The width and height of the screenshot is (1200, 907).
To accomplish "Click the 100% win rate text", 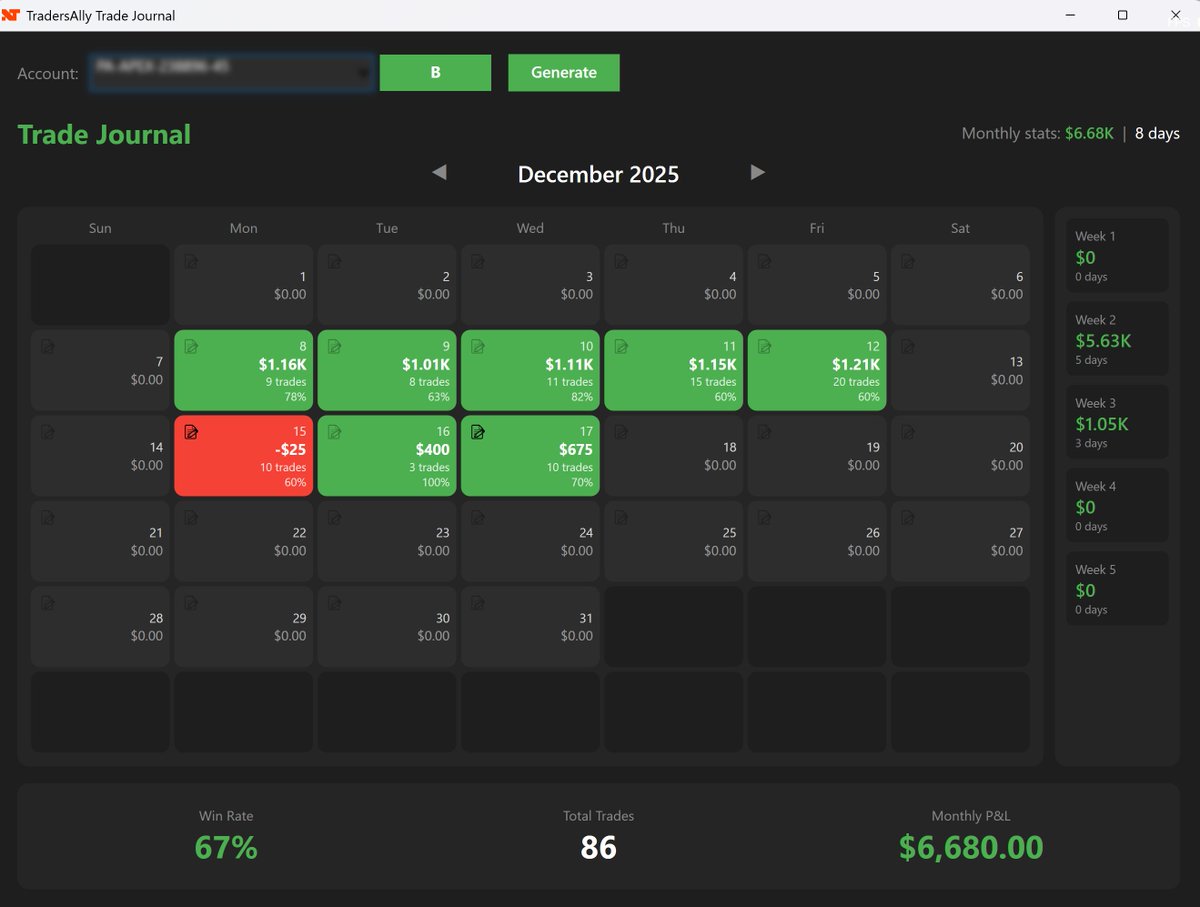I will point(436,482).
